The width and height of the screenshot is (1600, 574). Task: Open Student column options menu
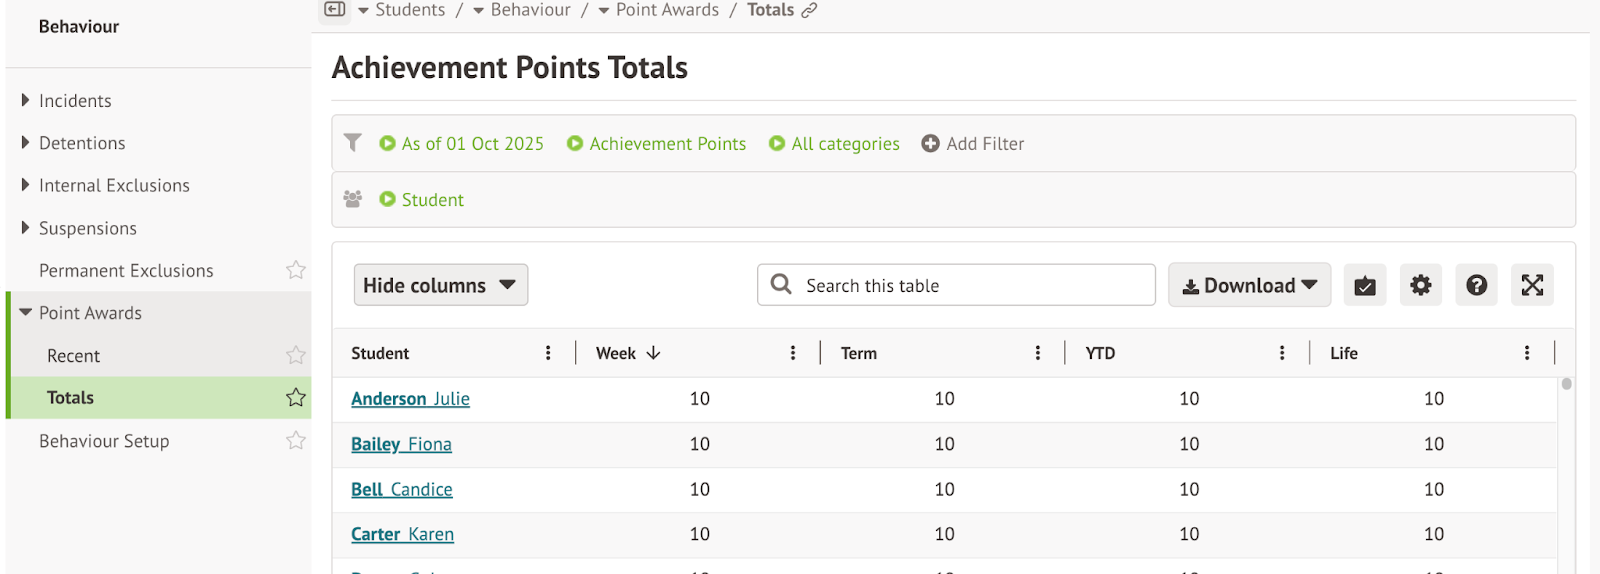[x=548, y=353]
